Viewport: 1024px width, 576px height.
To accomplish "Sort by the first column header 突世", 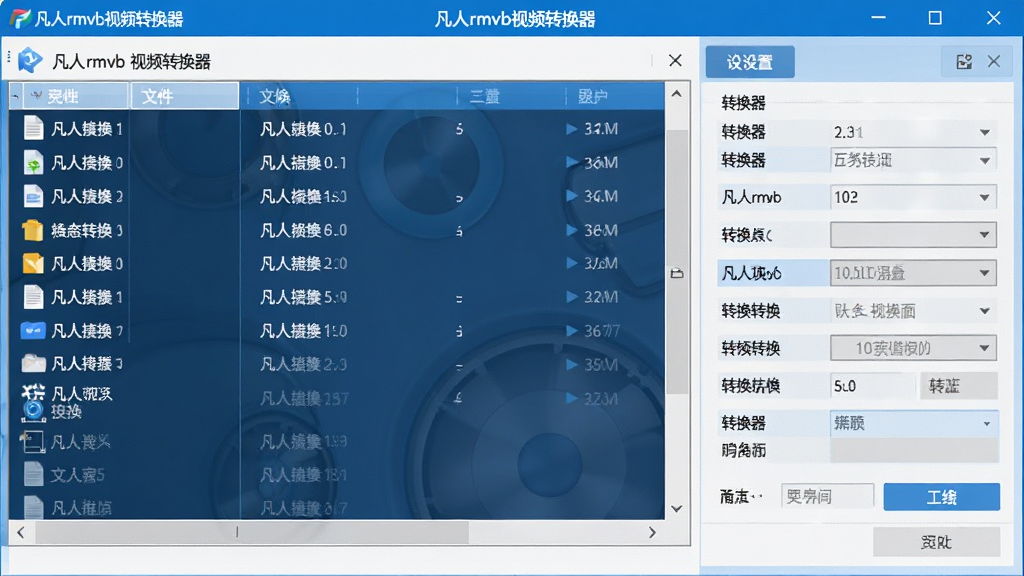I will tap(75, 97).
